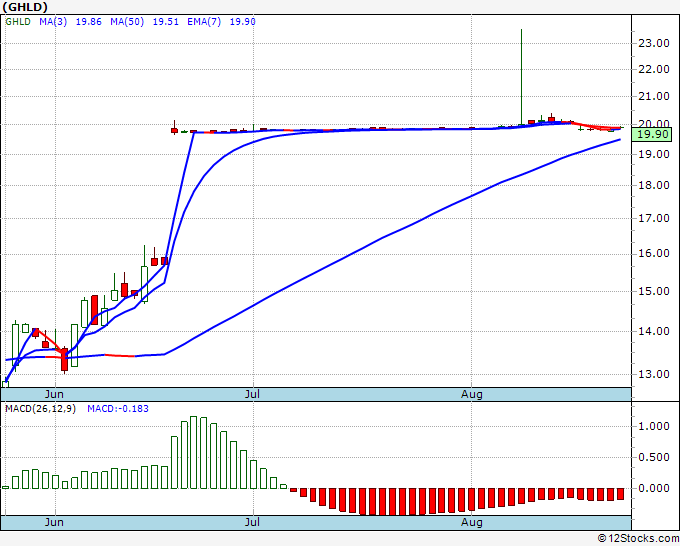The width and height of the screenshot is (680, 546).
Task: Click the 23.00 price axis label
Action: 654,43
